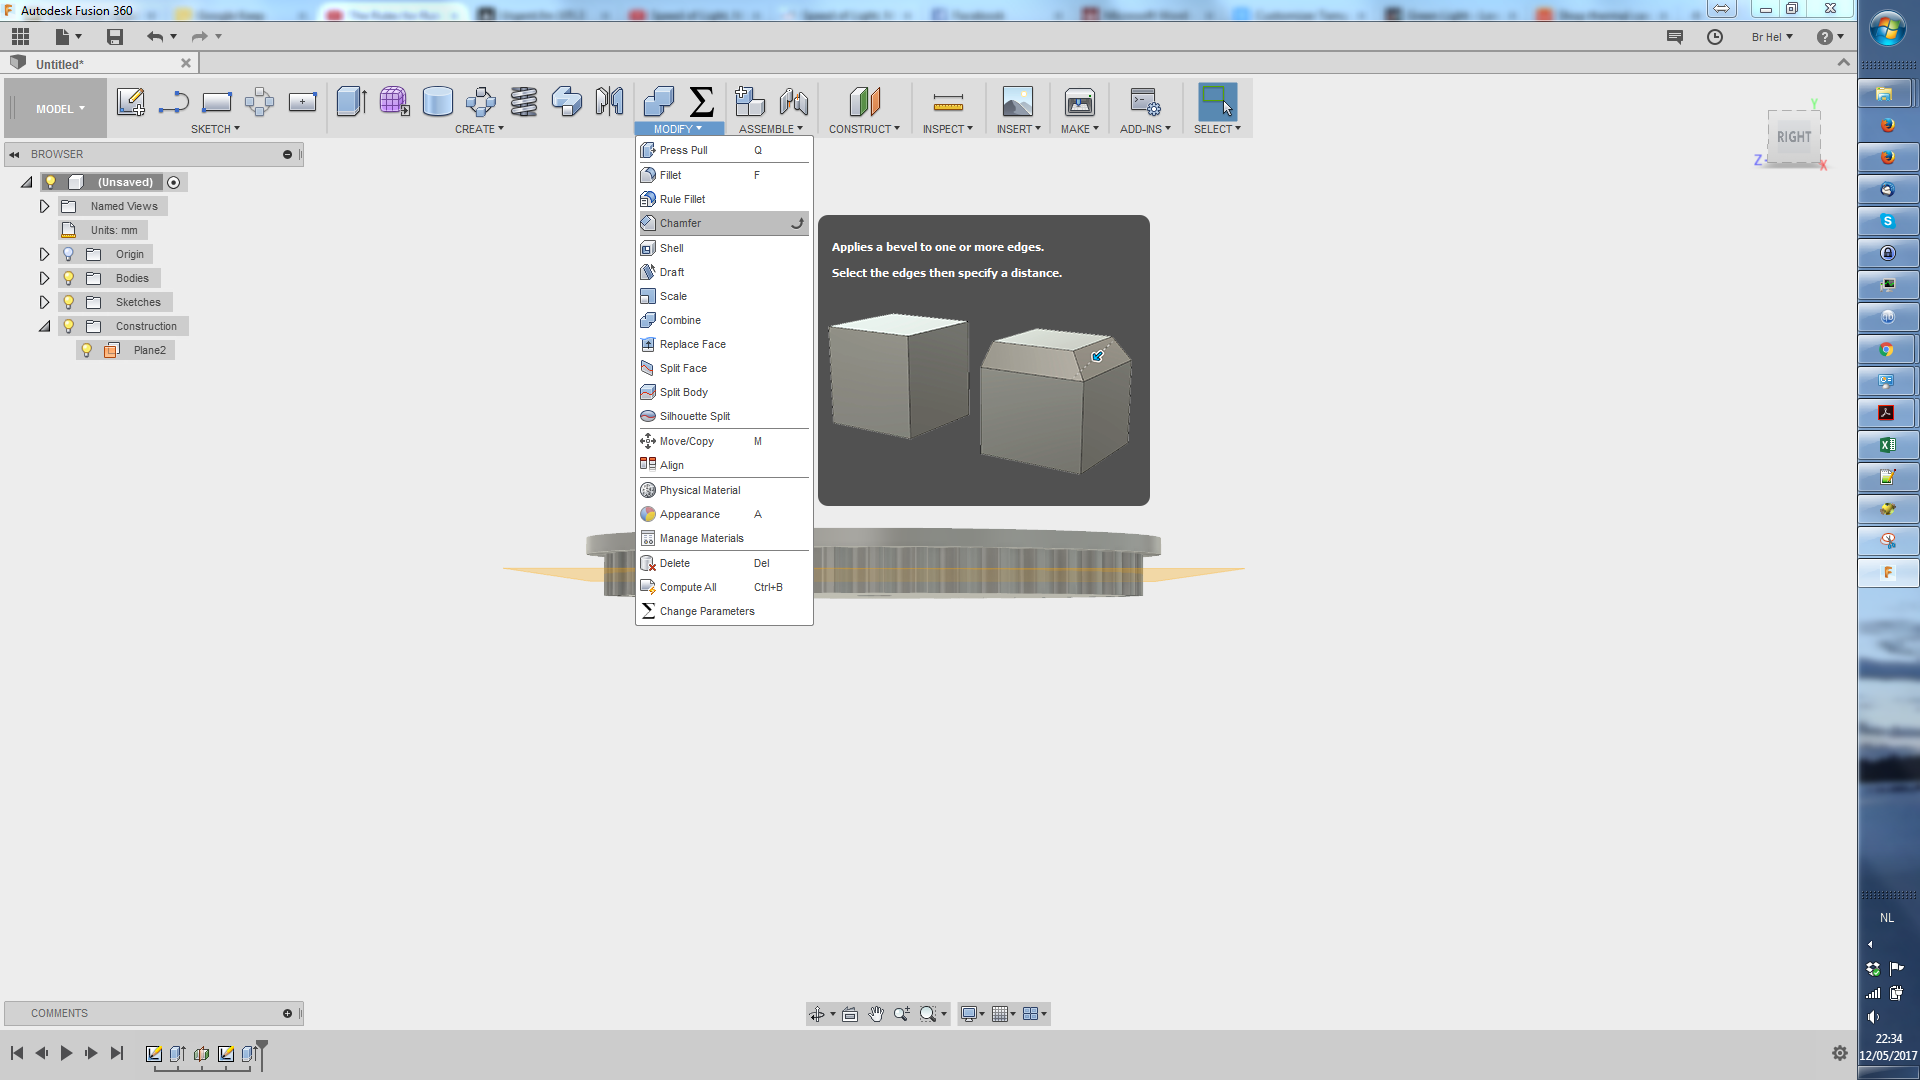Click the Chamfer menu item
This screenshot has width=1920, height=1080.
tap(679, 222)
